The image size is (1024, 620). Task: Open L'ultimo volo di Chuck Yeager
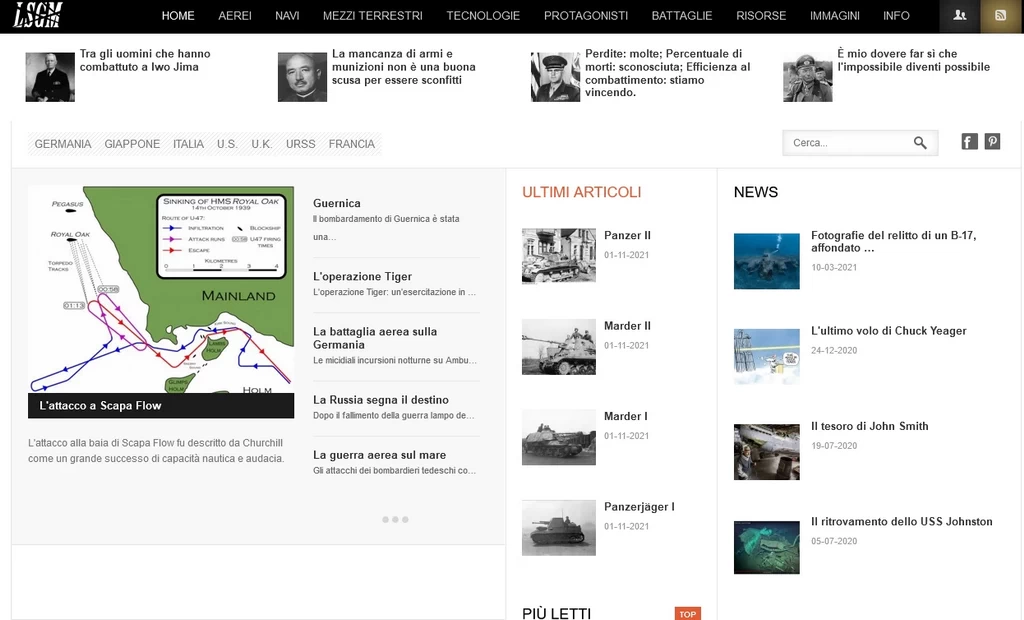(x=889, y=331)
